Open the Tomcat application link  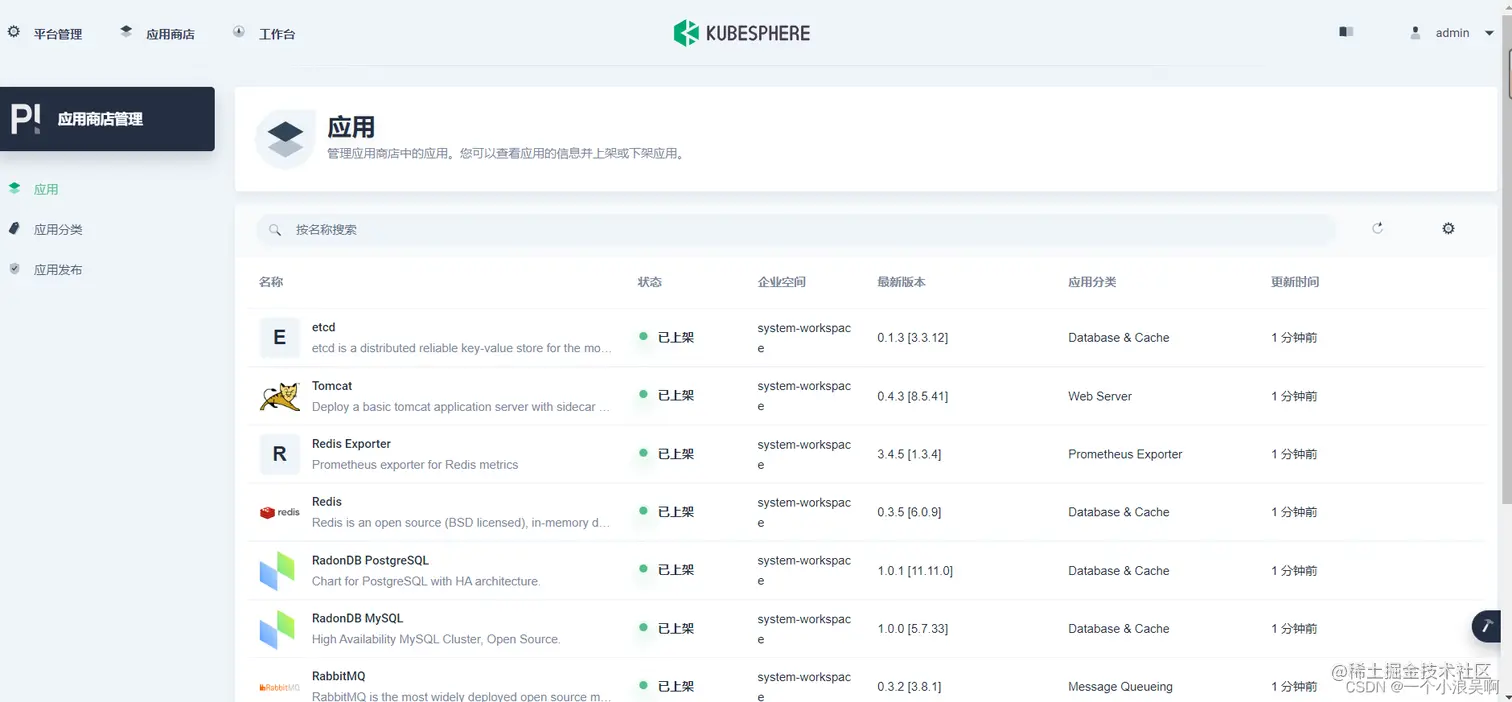click(x=332, y=385)
